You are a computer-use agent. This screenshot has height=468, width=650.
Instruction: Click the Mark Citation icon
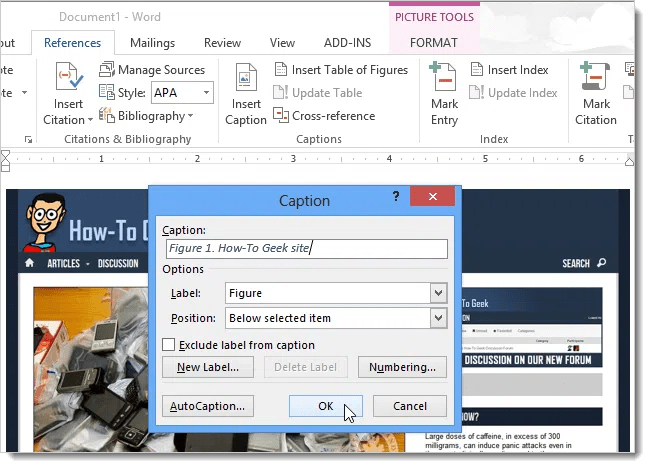click(x=595, y=77)
